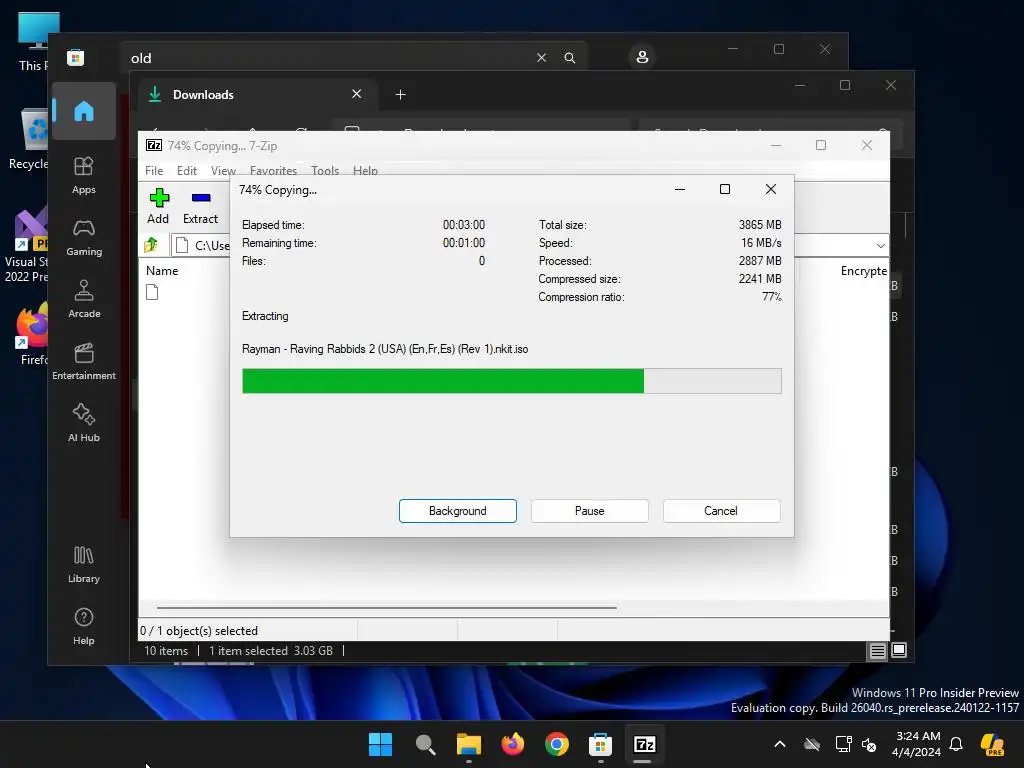Image resolution: width=1024 pixels, height=768 pixels.
Task: Clear the Microsoft Store search text
Action: click(541, 57)
